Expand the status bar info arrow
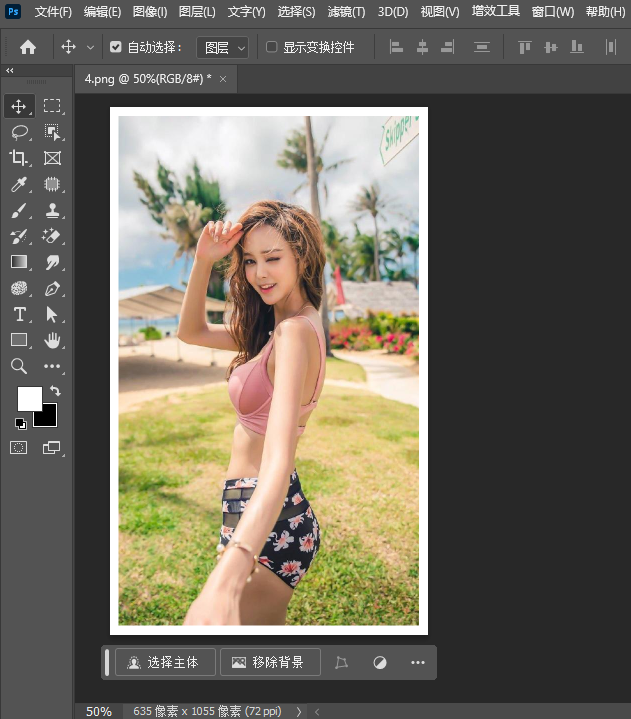The width and height of the screenshot is (631, 719). pos(298,712)
